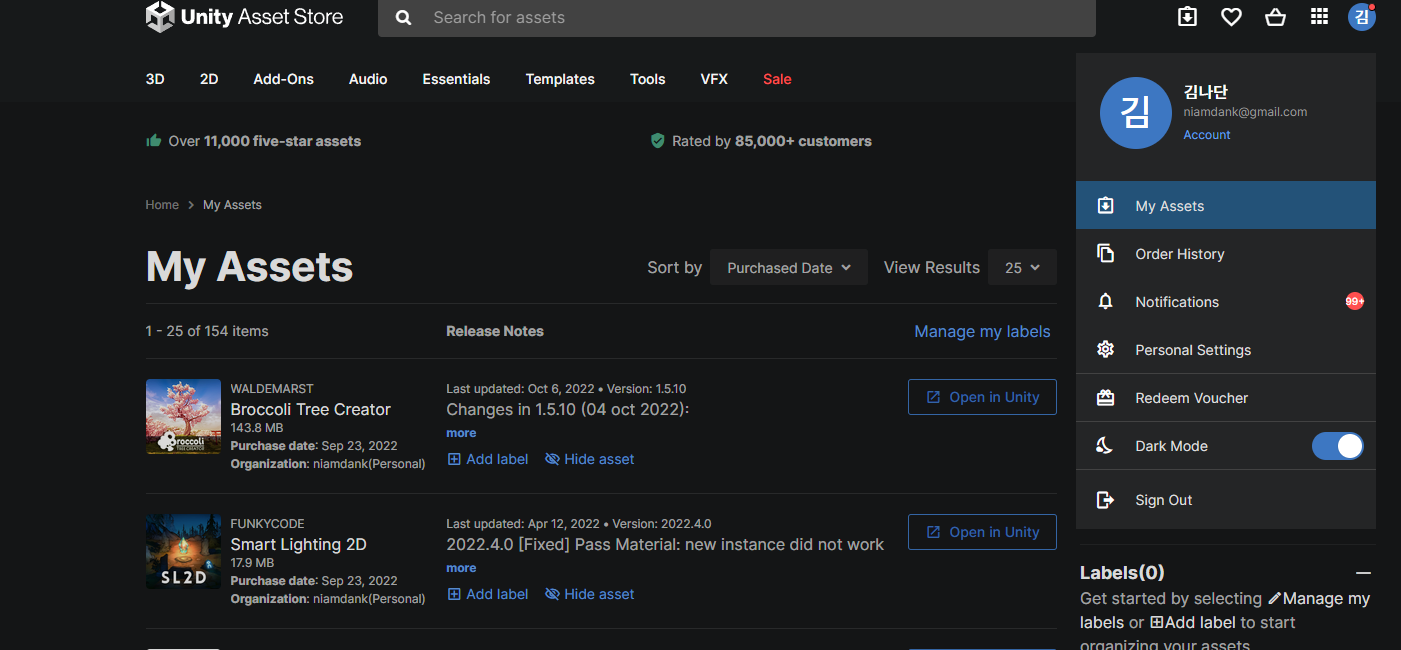The image size is (1401, 650).
Task: Select Redeem Voucher menu item
Action: point(1226,397)
